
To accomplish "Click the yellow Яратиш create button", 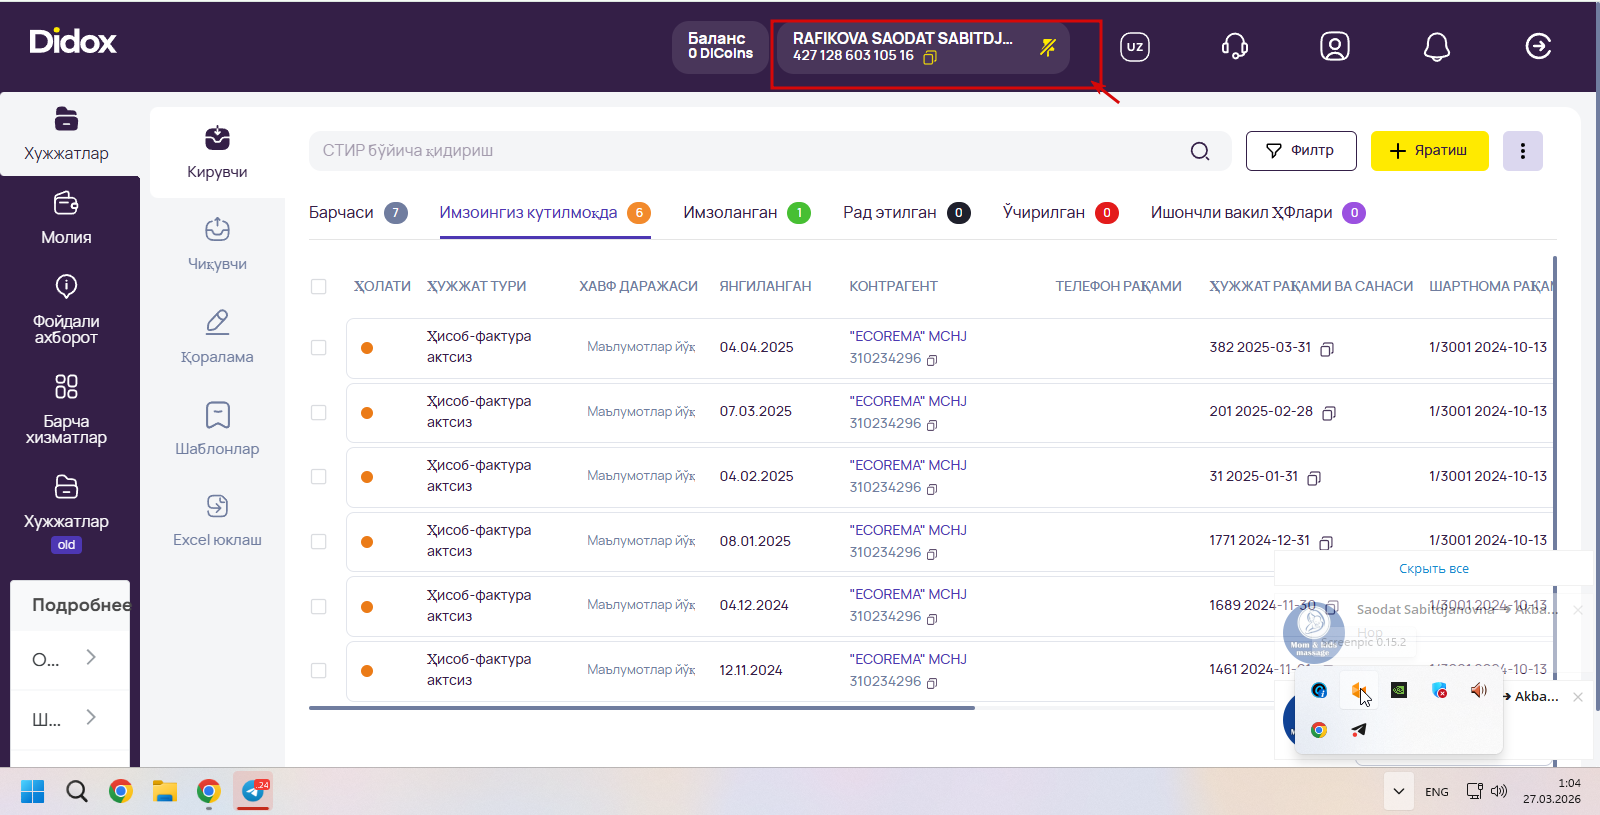I will [x=1430, y=151].
